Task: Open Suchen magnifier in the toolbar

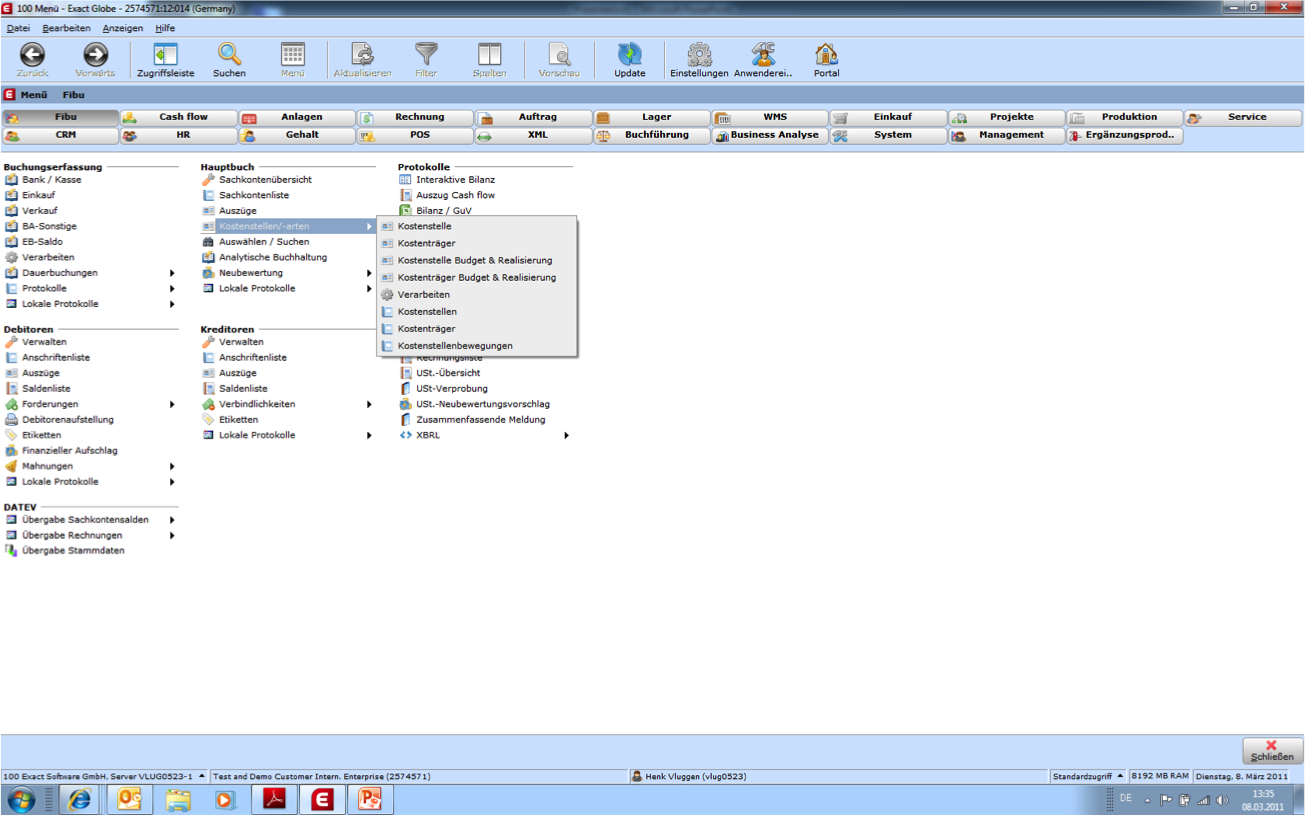Action: (229, 55)
